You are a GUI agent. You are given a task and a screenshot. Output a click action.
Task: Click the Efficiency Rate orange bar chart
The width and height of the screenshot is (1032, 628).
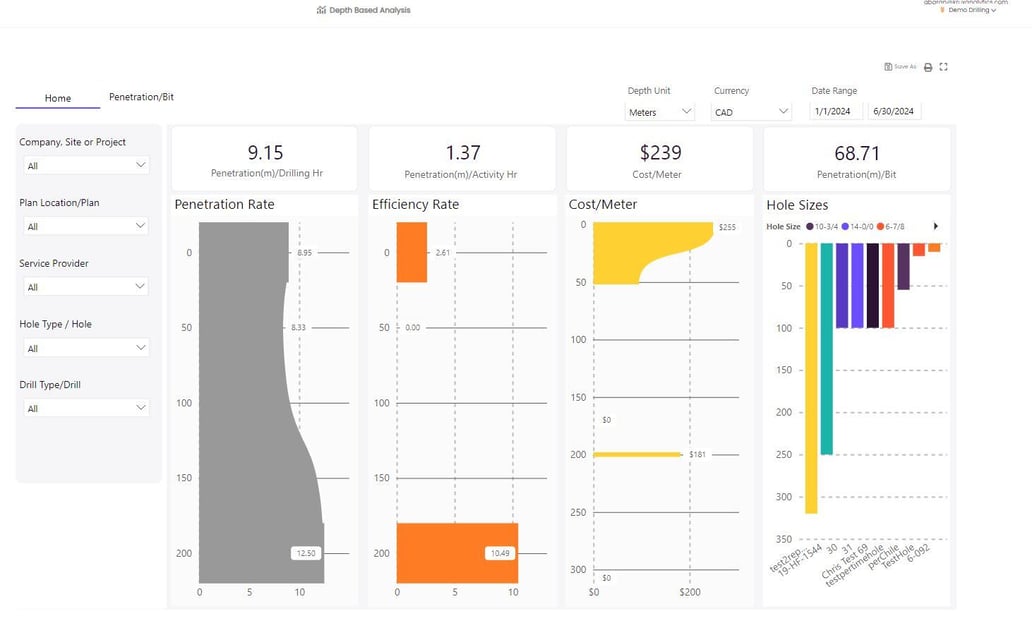coord(460,552)
